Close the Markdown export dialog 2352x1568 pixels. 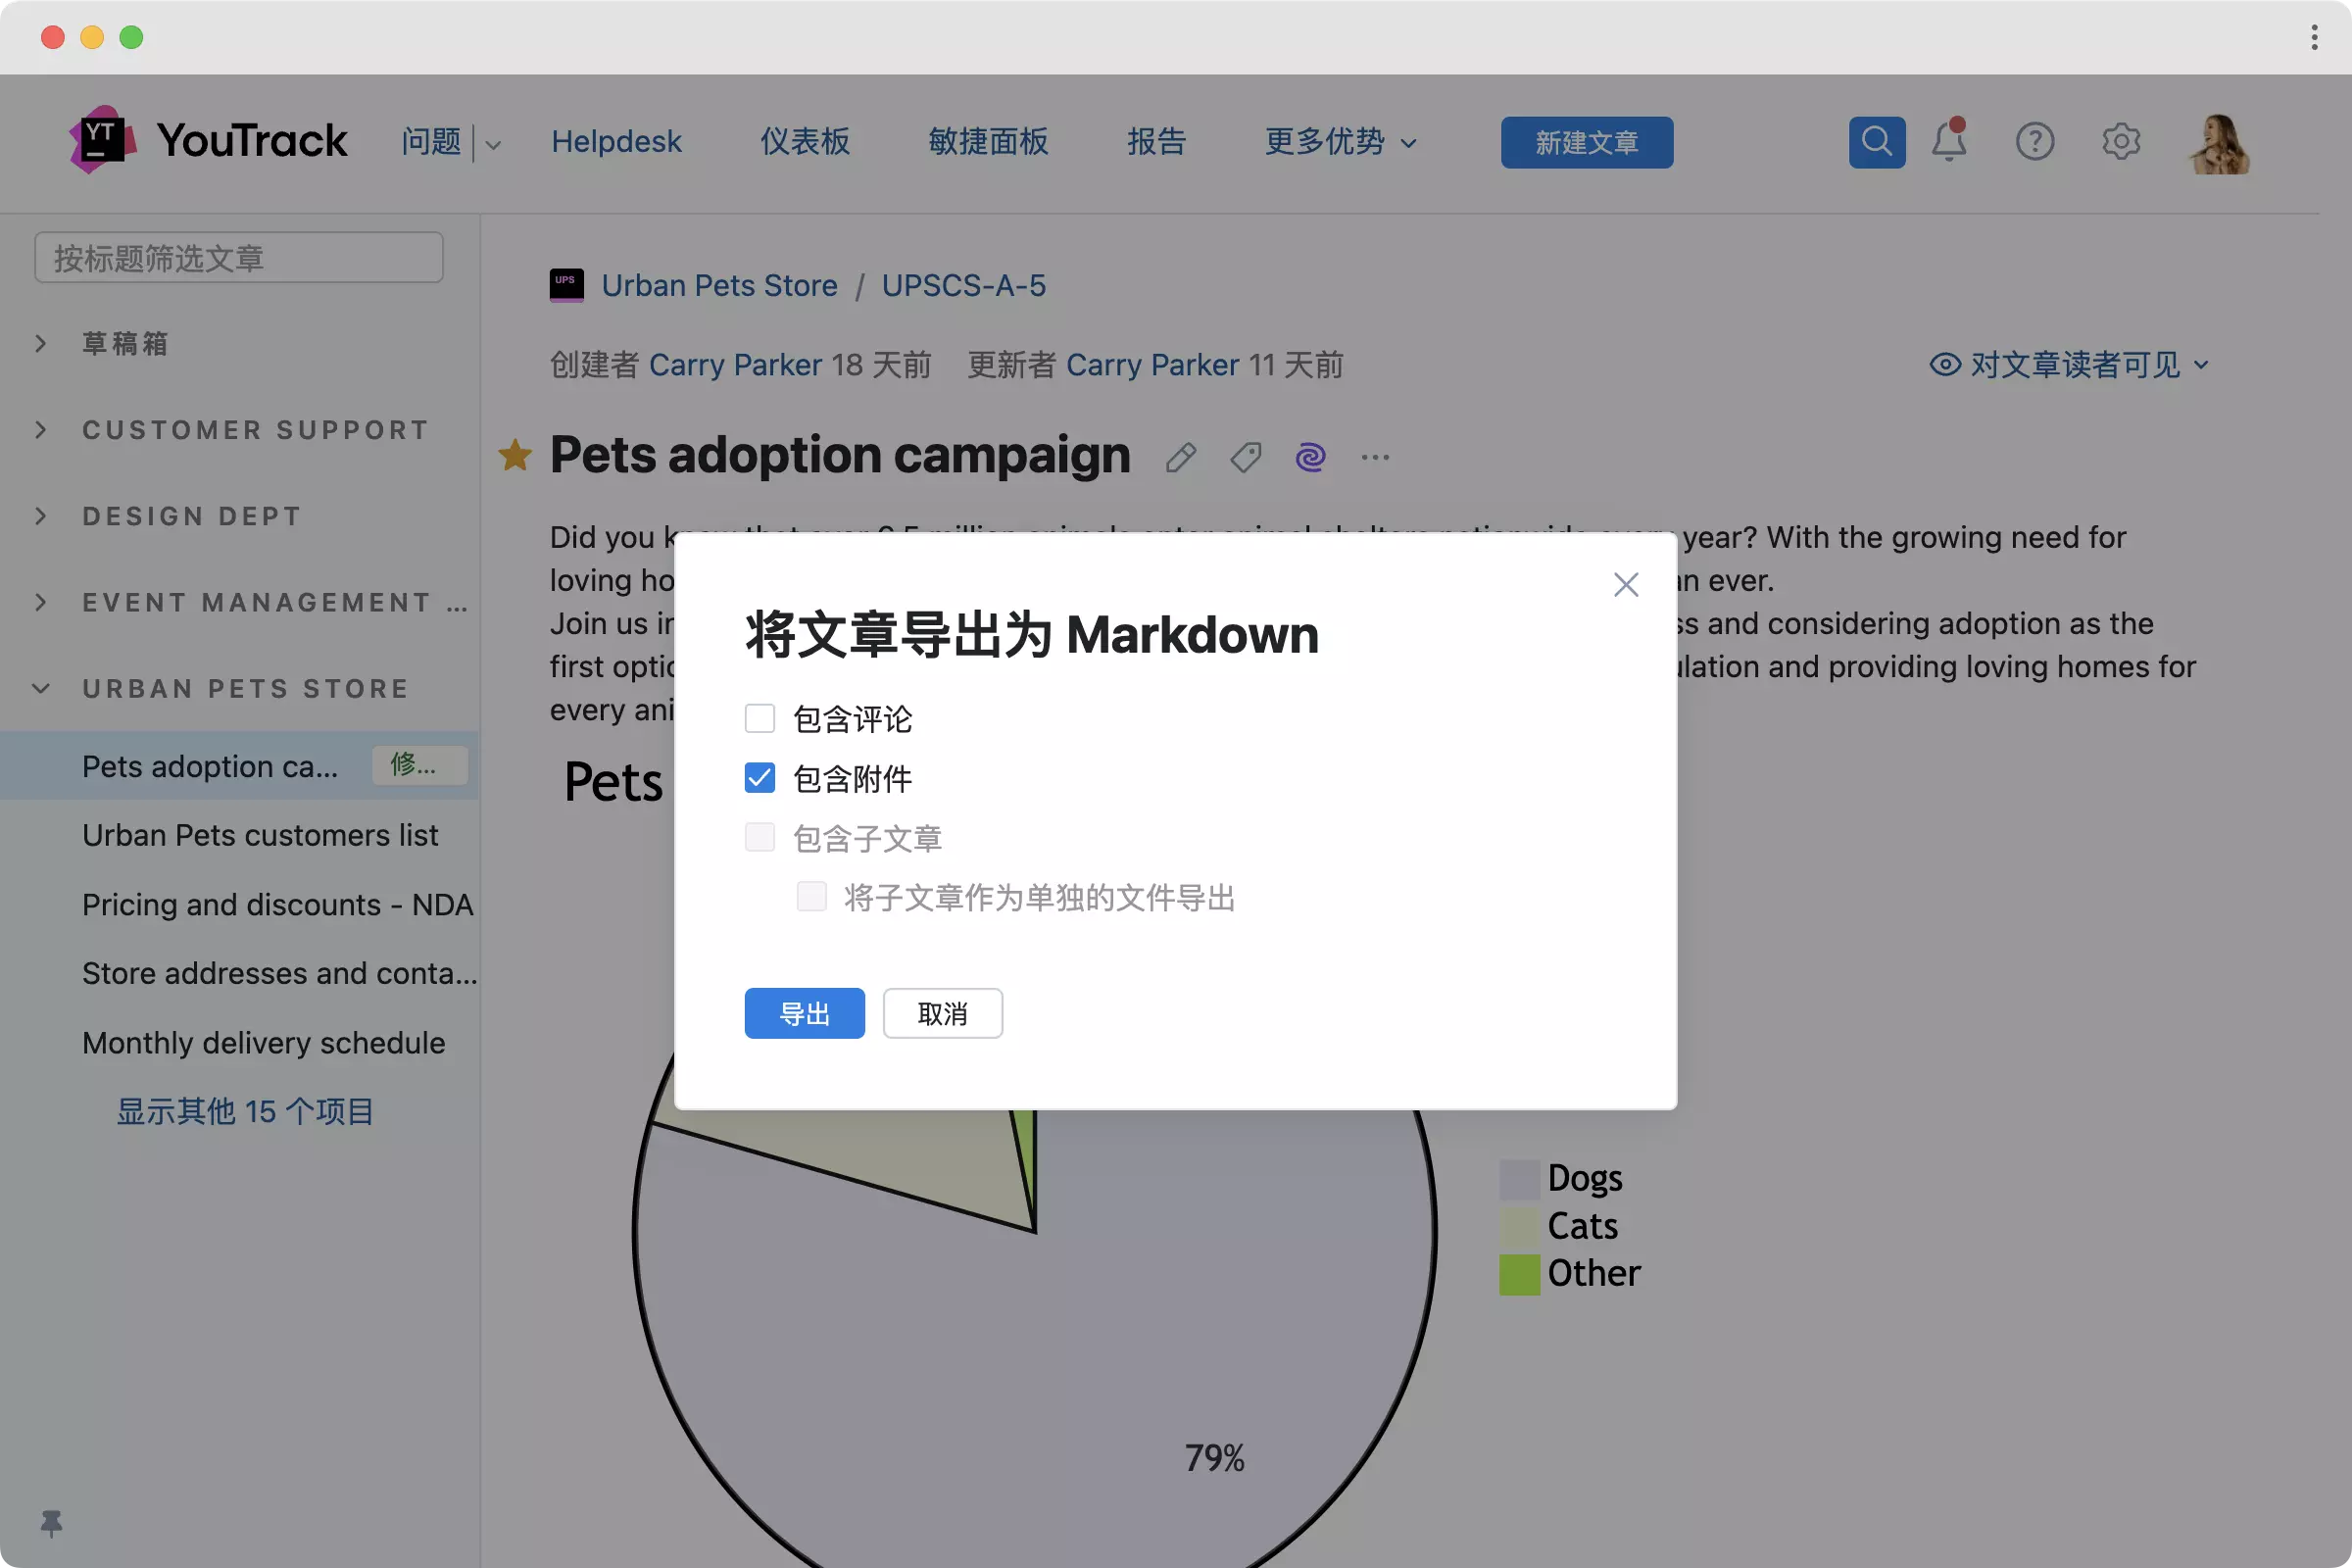1626,585
